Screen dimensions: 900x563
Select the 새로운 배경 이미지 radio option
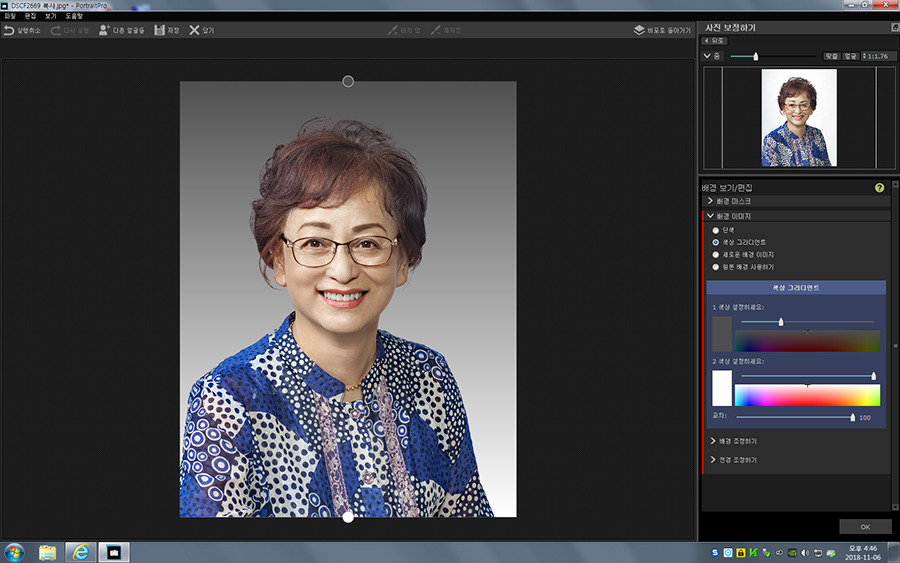(x=716, y=254)
